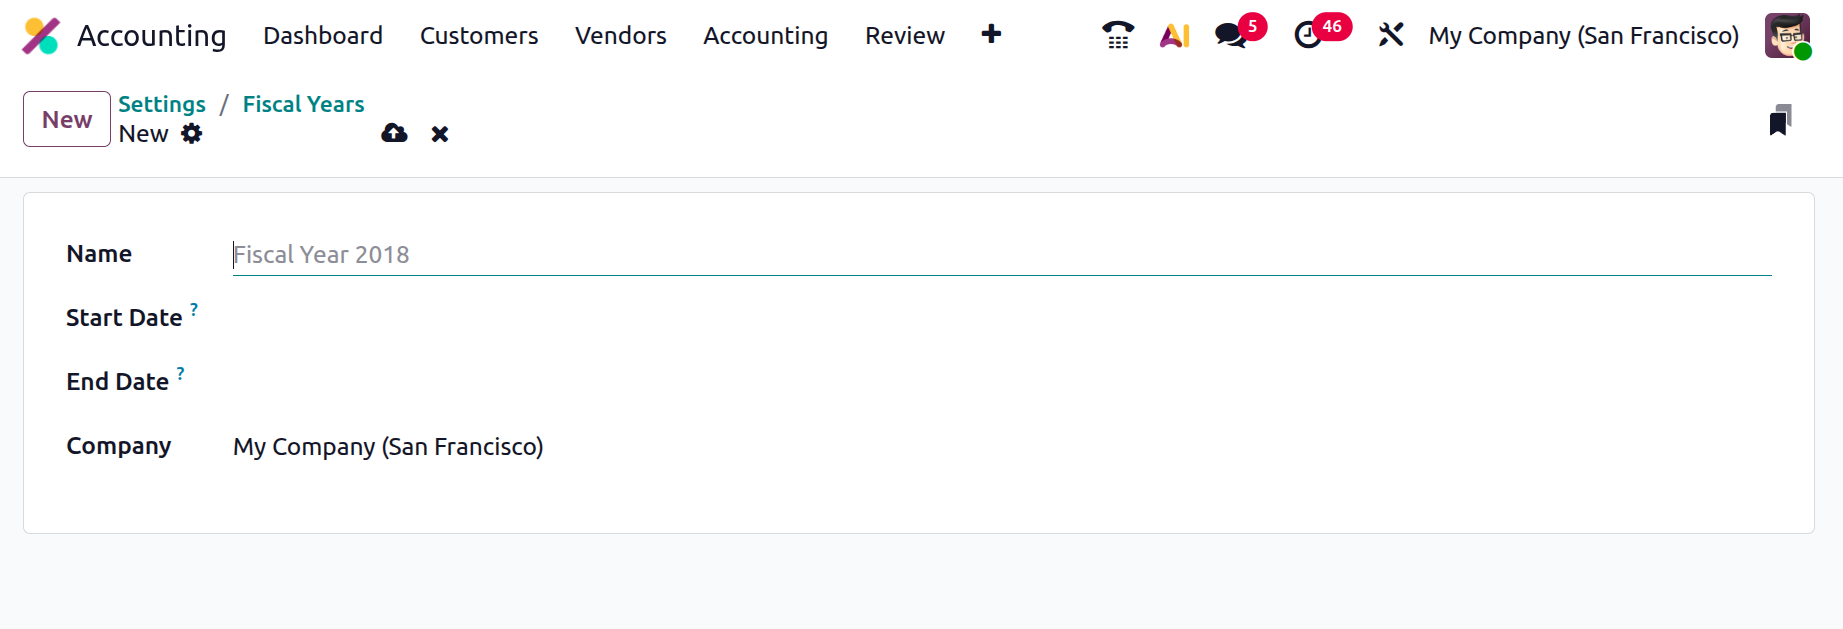Open the gear actions menu
1843x629 pixels.
click(192, 134)
